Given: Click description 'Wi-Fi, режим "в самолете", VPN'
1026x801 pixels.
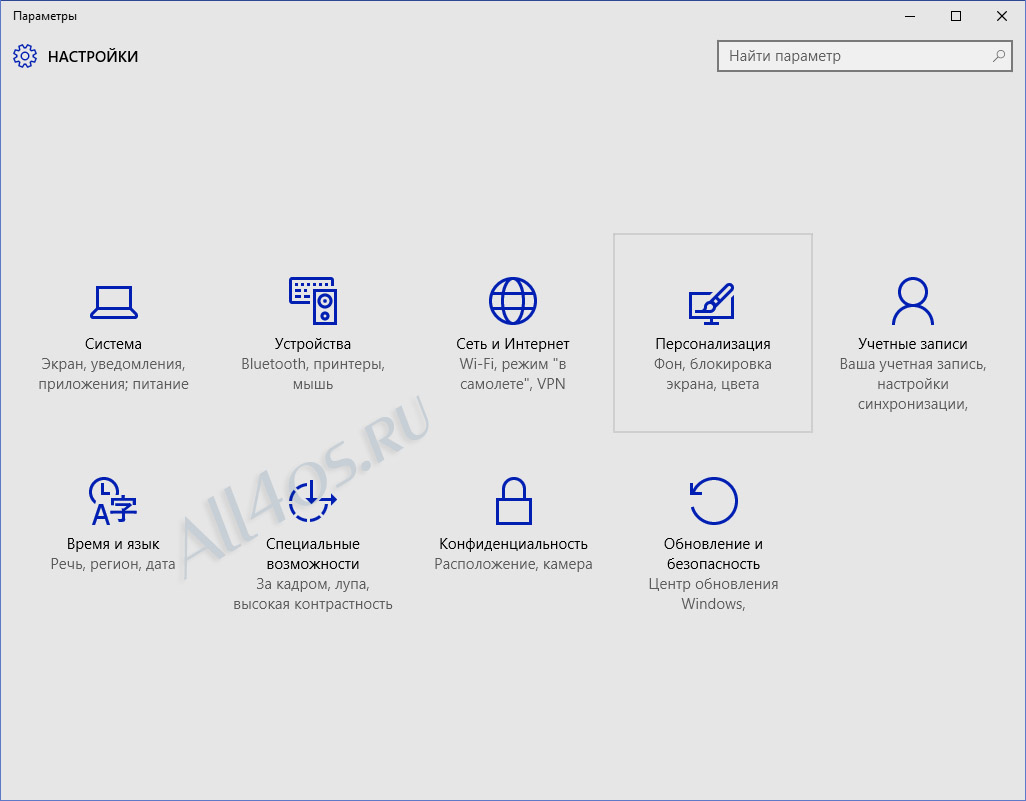Looking at the screenshot, I should (513, 374).
